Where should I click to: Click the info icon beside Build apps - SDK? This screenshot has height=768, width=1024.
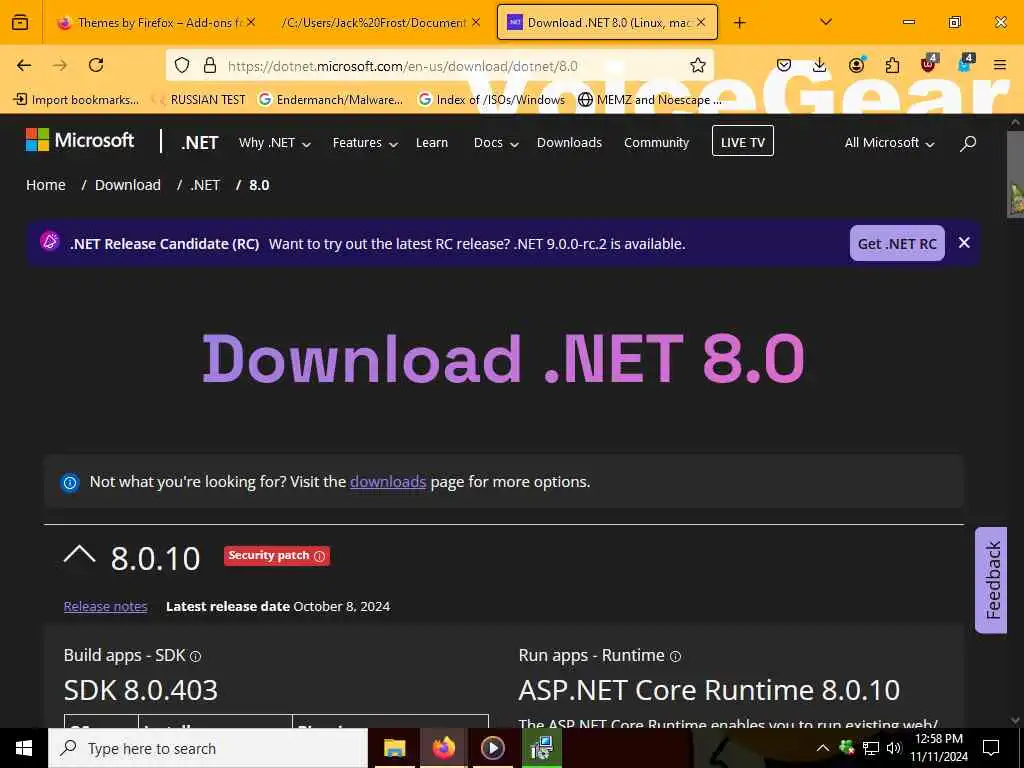click(x=195, y=656)
